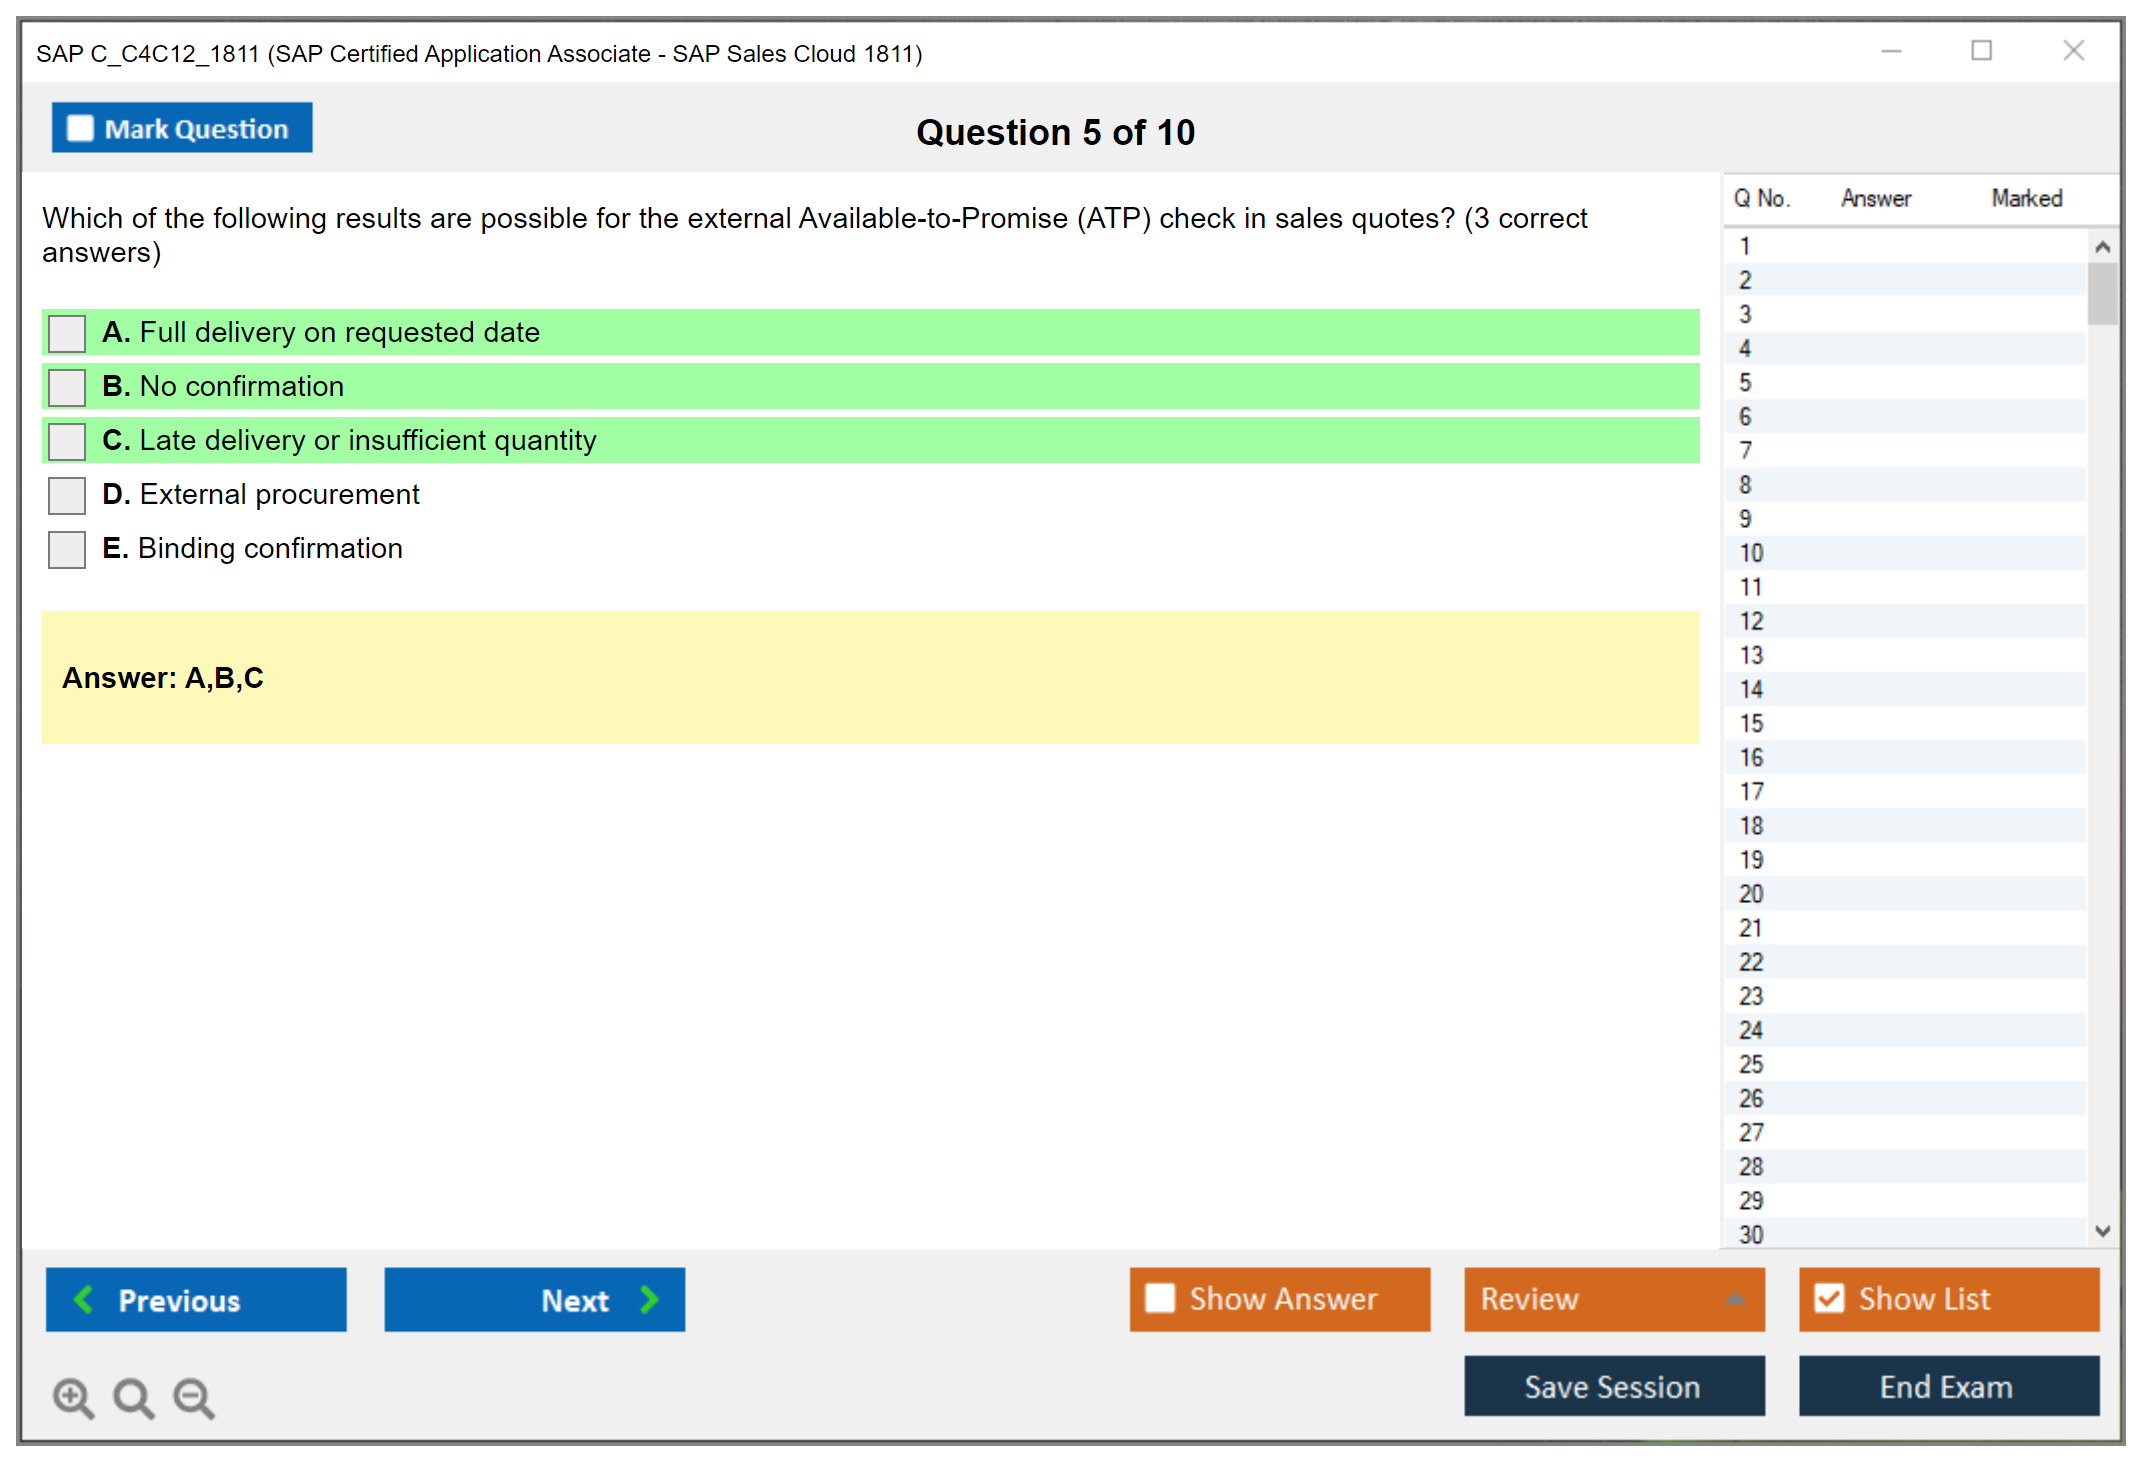Close the SAP exam window
This screenshot has width=2150, height=1470.
tap(2073, 51)
